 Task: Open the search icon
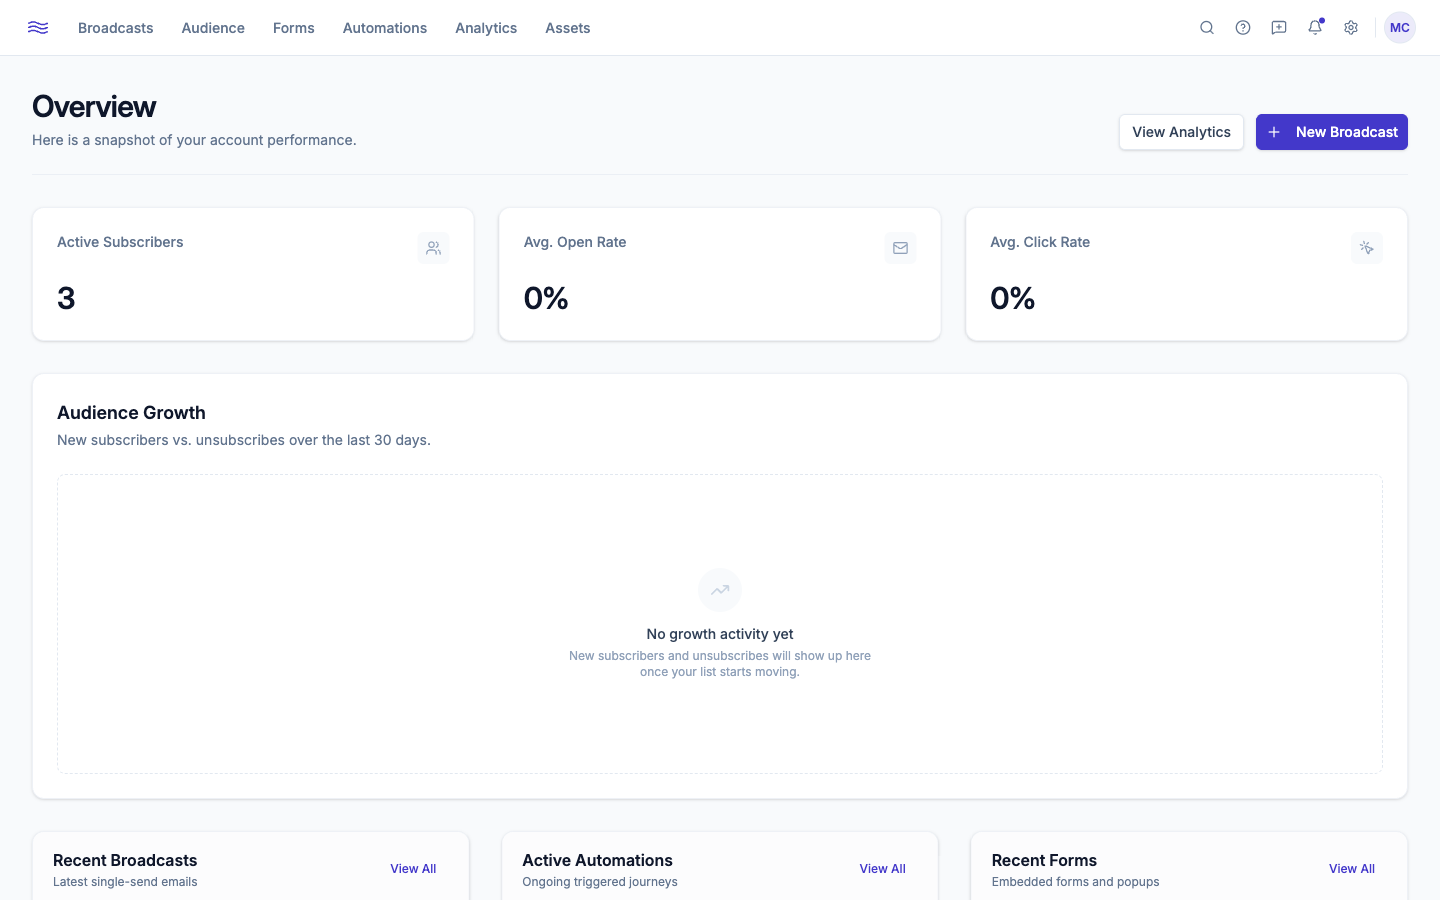click(1207, 28)
